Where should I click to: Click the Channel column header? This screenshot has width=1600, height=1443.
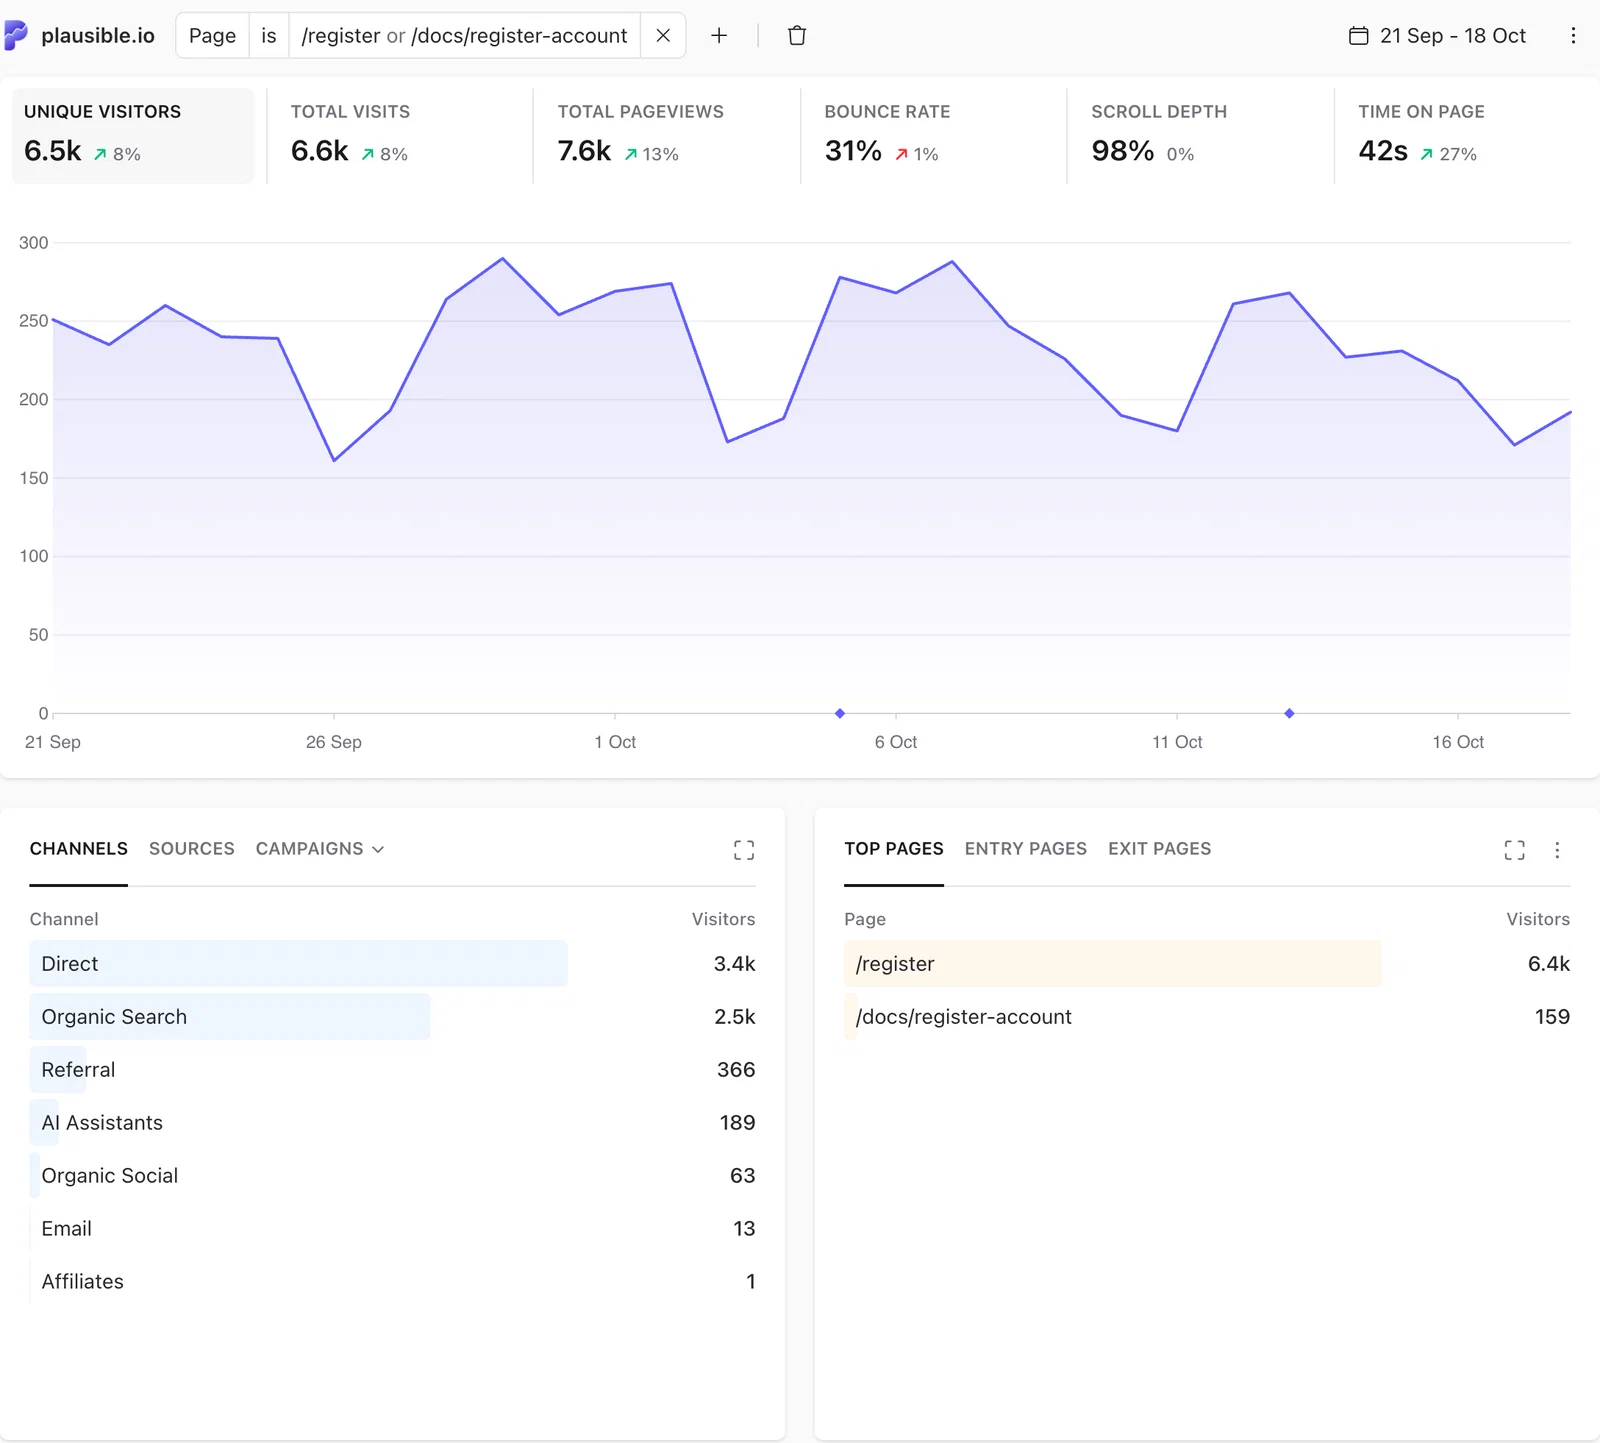[x=64, y=919]
